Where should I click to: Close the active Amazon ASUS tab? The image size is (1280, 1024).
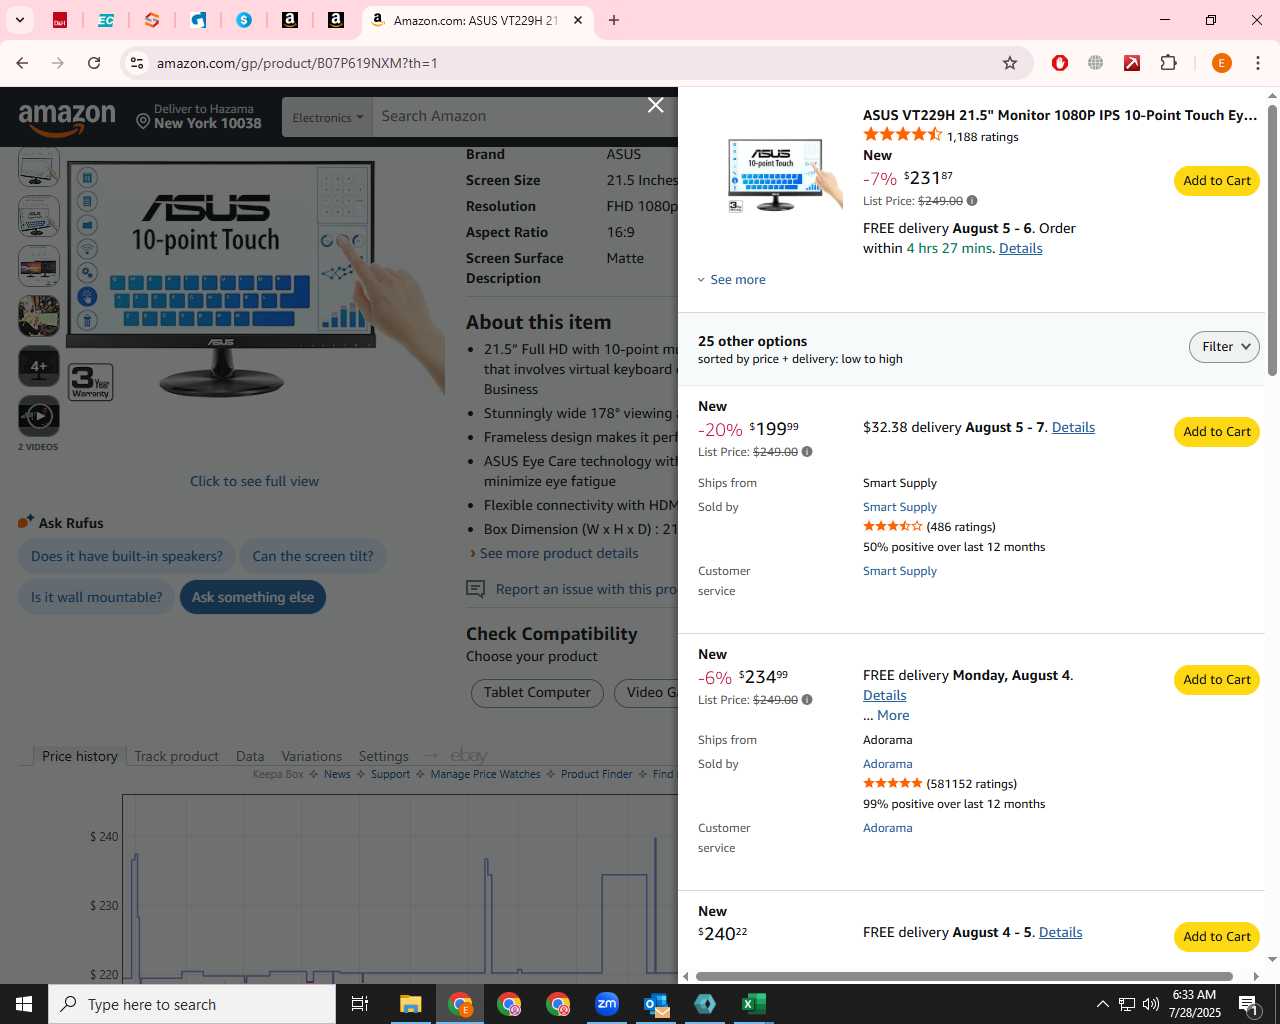577,20
